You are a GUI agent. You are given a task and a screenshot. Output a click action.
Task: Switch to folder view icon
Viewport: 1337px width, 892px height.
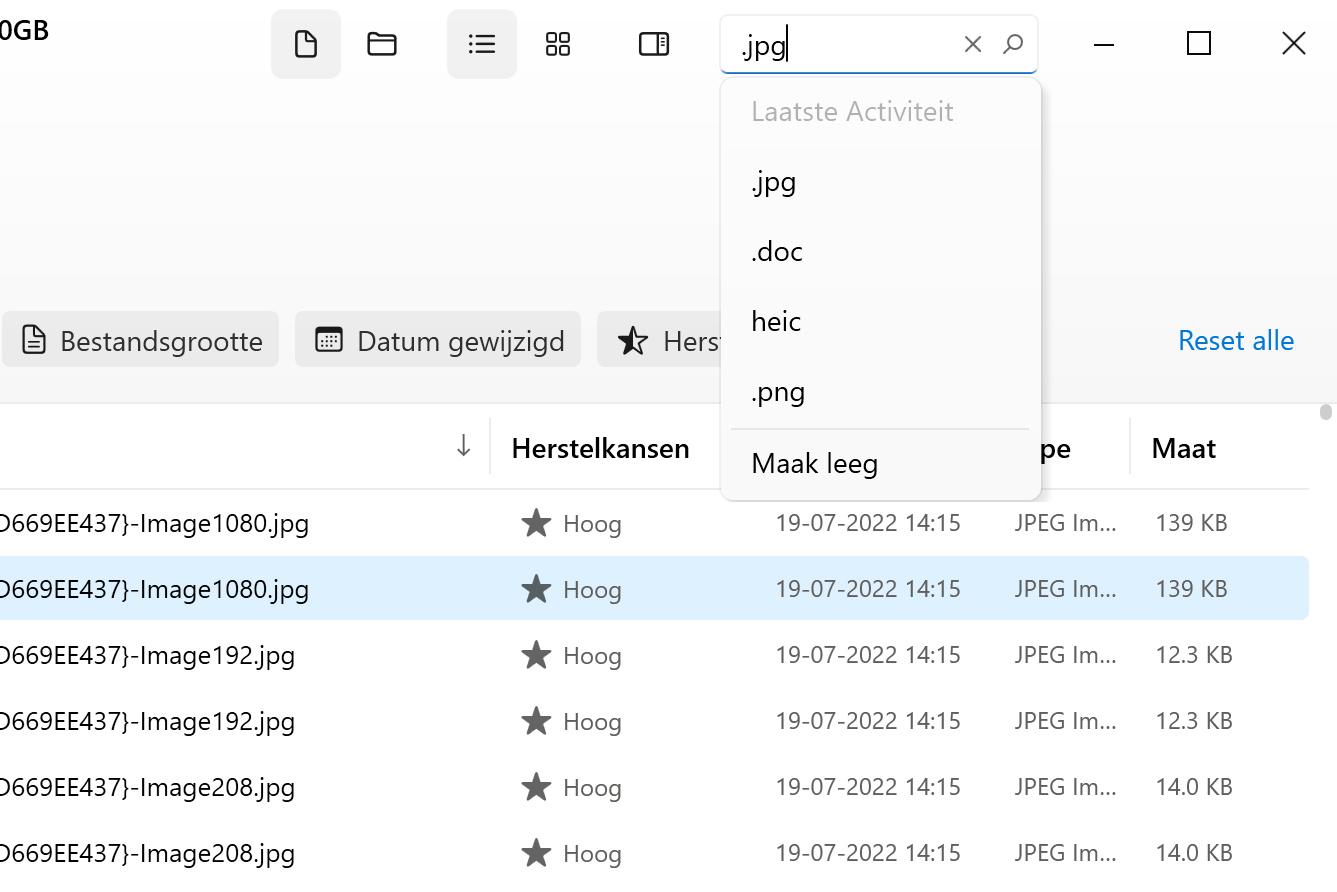pyautogui.click(x=382, y=44)
